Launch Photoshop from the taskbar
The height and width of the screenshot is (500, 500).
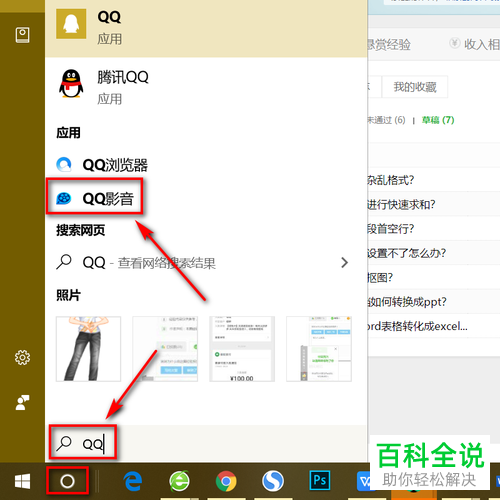coord(319,481)
